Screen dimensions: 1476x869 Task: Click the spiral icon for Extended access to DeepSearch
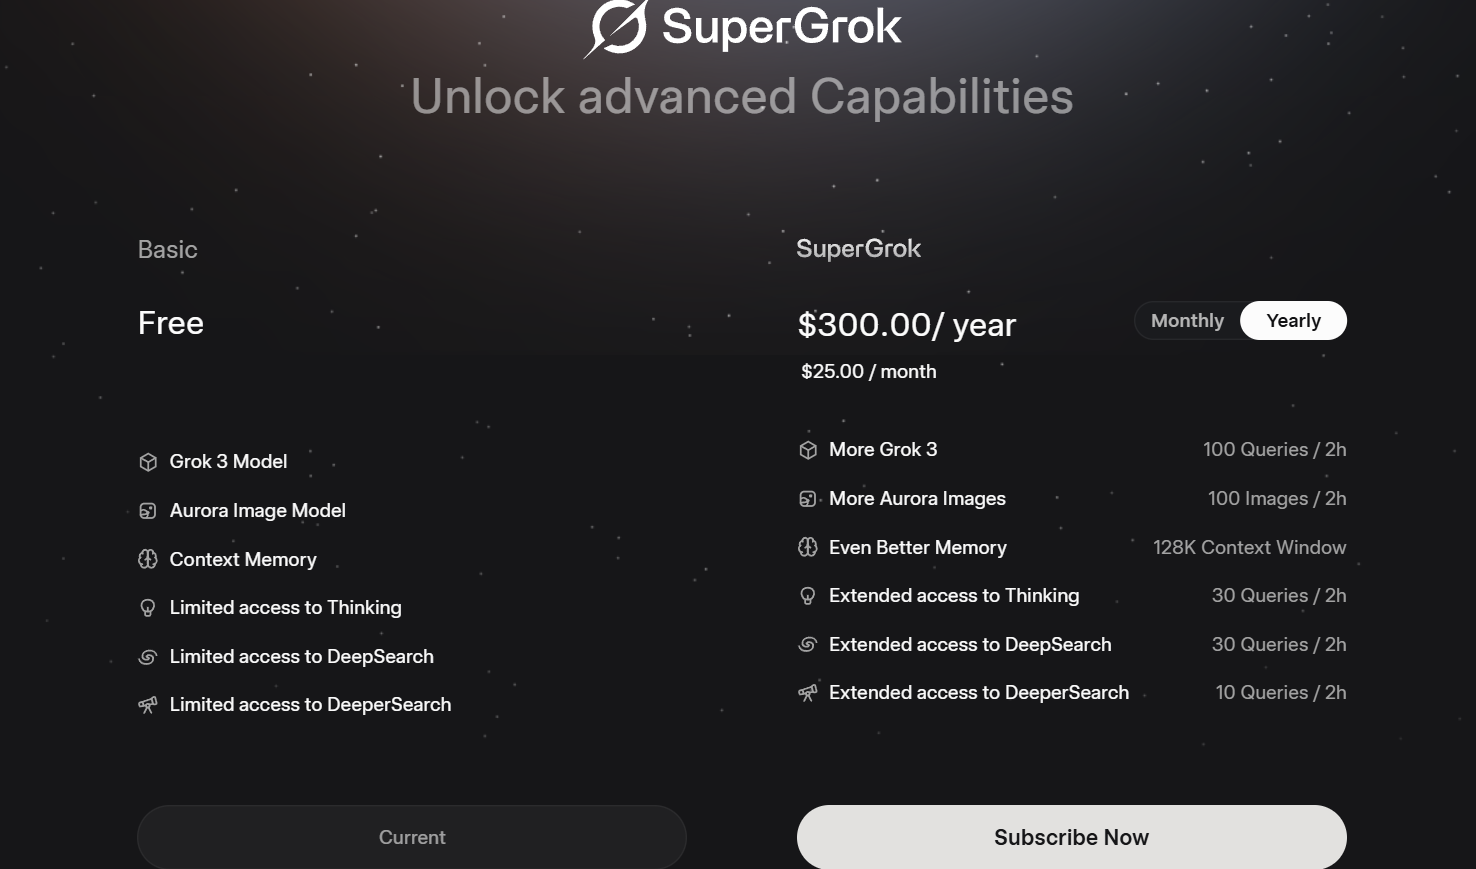[x=808, y=645]
